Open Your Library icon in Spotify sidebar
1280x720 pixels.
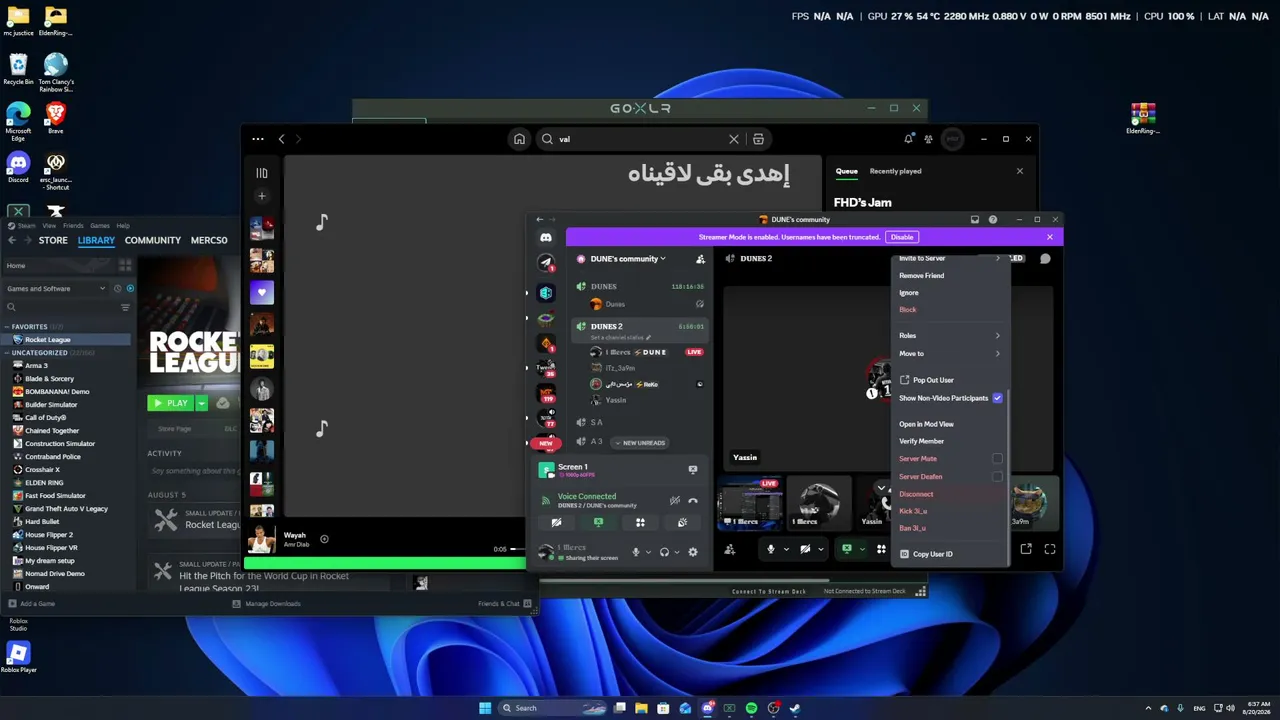tap(262, 173)
